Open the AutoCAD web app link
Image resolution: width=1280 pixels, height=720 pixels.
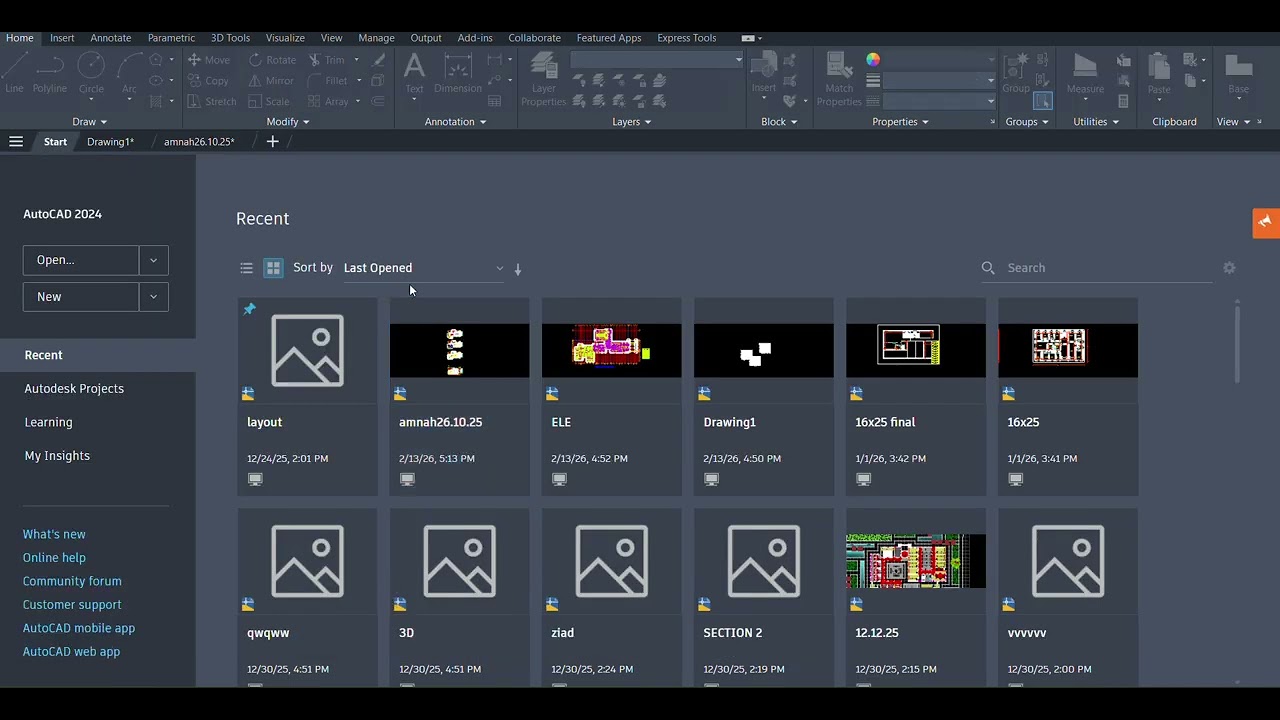click(71, 652)
